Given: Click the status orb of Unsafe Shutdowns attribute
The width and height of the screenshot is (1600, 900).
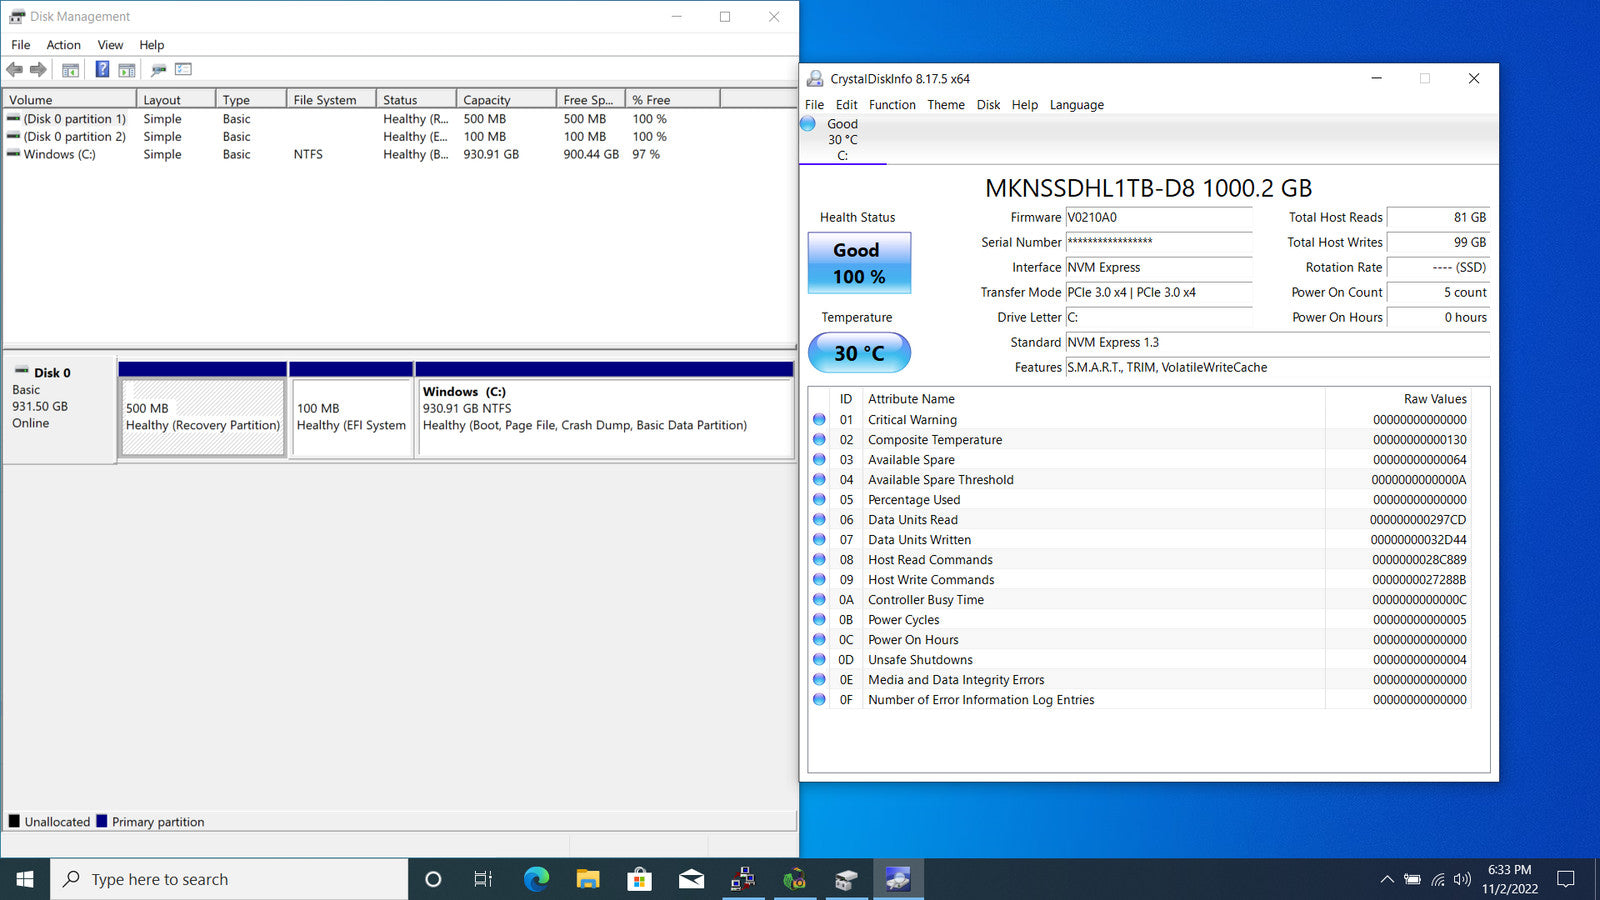Looking at the screenshot, I should click(819, 660).
